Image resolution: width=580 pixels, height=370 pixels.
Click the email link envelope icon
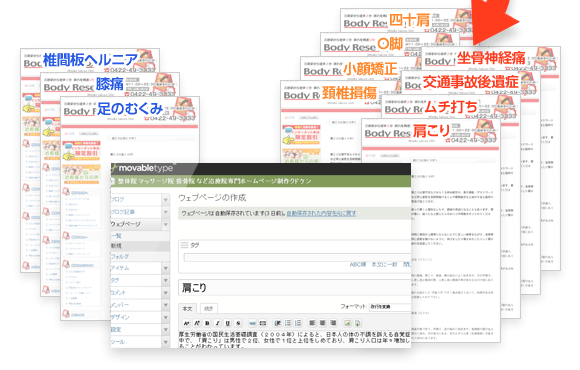(263, 323)
